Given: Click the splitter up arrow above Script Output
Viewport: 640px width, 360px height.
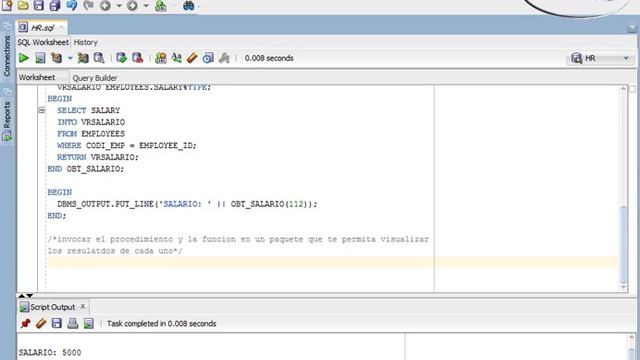Looking at the screenshot, I should click(22, 296).
